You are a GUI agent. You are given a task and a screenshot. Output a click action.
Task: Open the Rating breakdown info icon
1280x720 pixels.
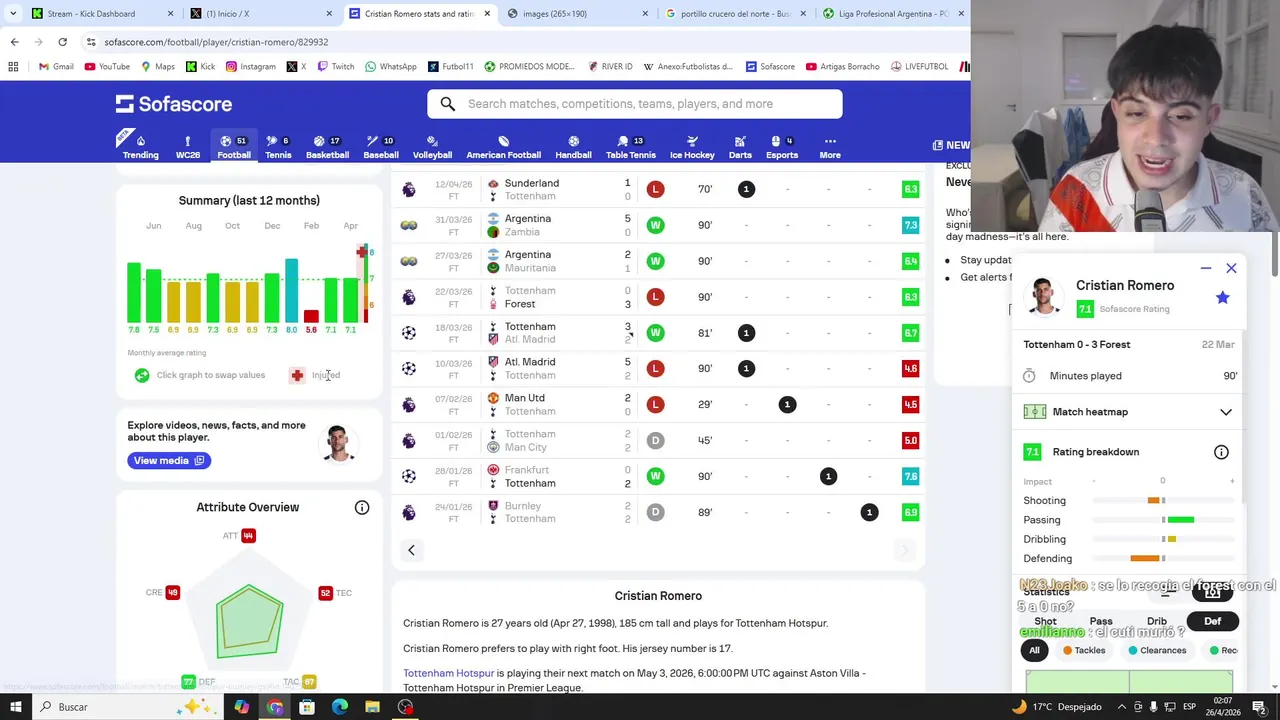(1221, 452)
